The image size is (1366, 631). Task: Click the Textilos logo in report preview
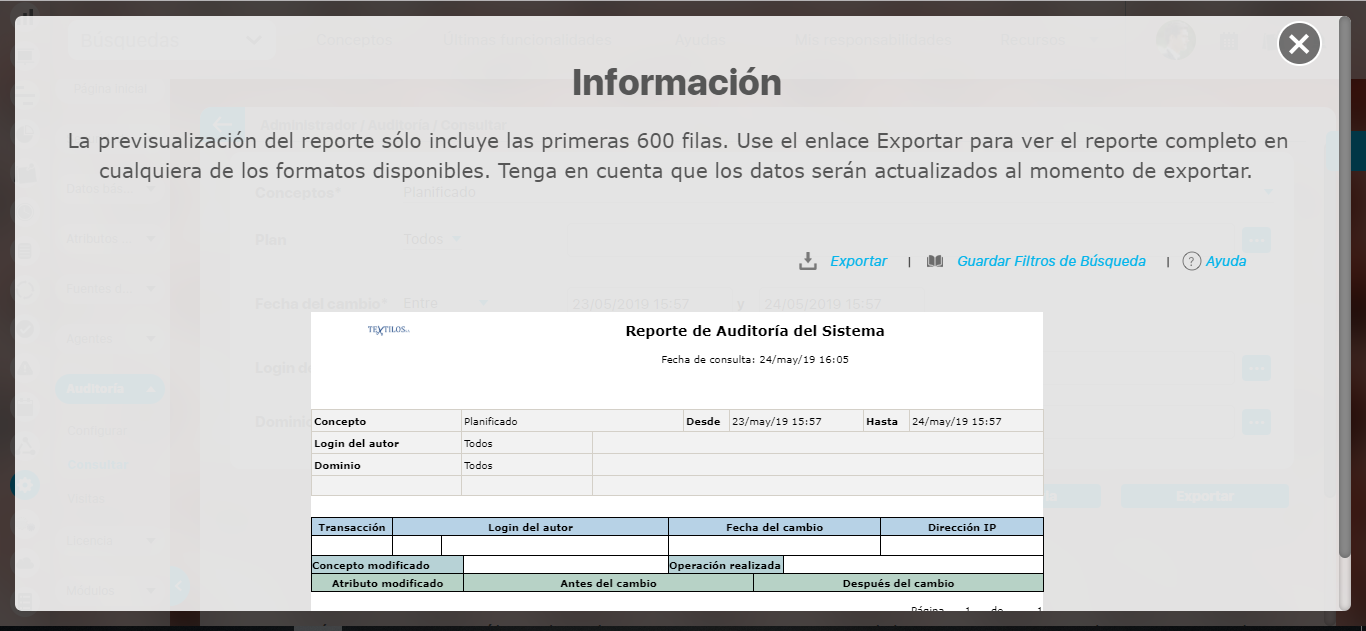[x=389, y=330]
